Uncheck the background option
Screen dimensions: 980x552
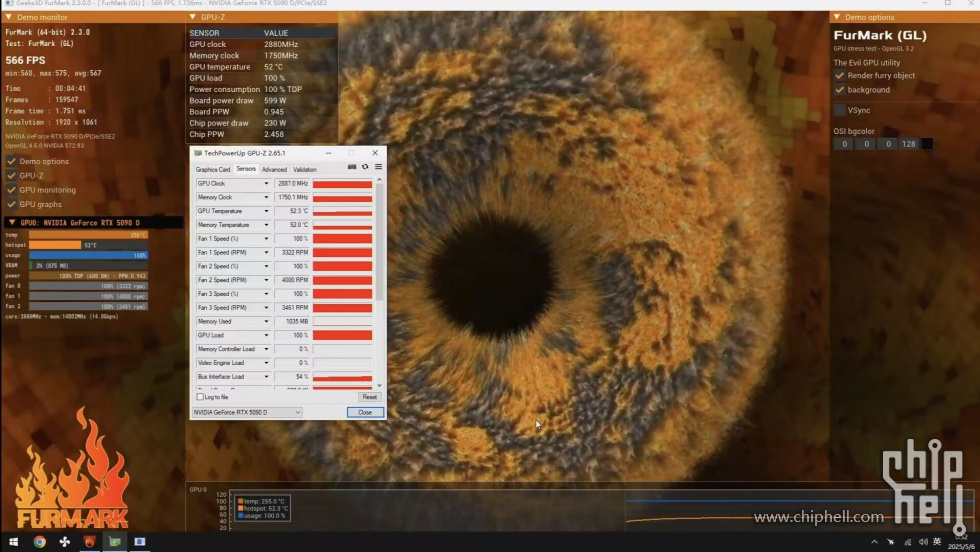click(839, 90)
